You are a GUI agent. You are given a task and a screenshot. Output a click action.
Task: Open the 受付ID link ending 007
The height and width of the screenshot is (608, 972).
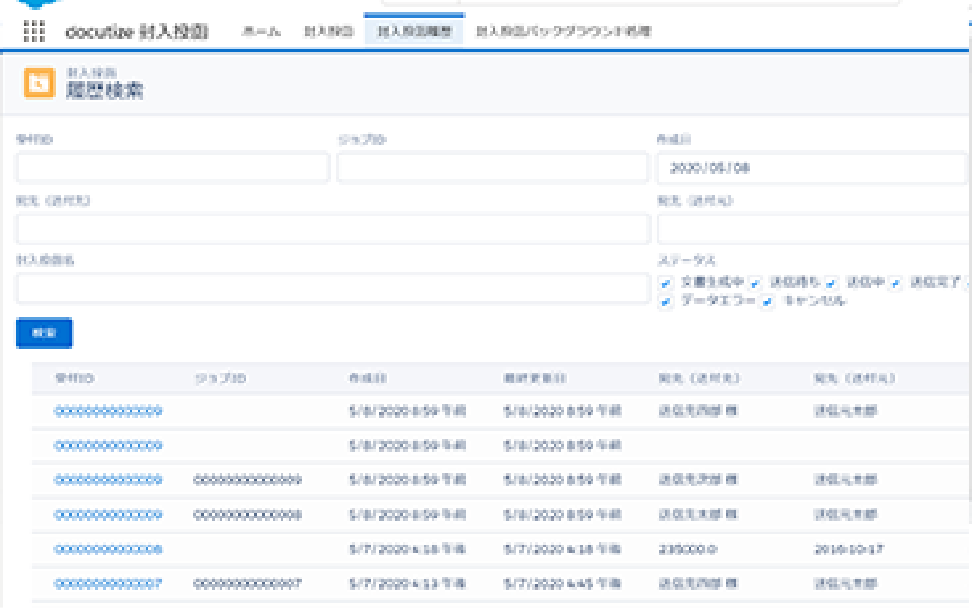(x=108, y=583)
